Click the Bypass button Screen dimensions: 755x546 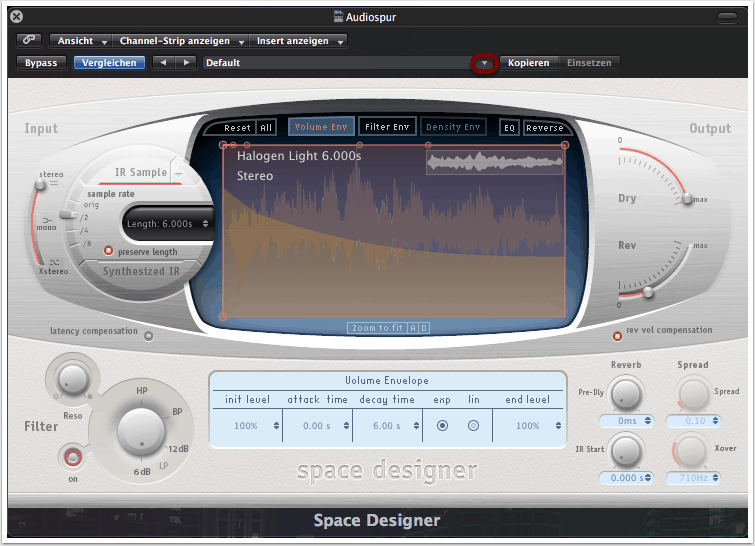click(x=41, y=63)
